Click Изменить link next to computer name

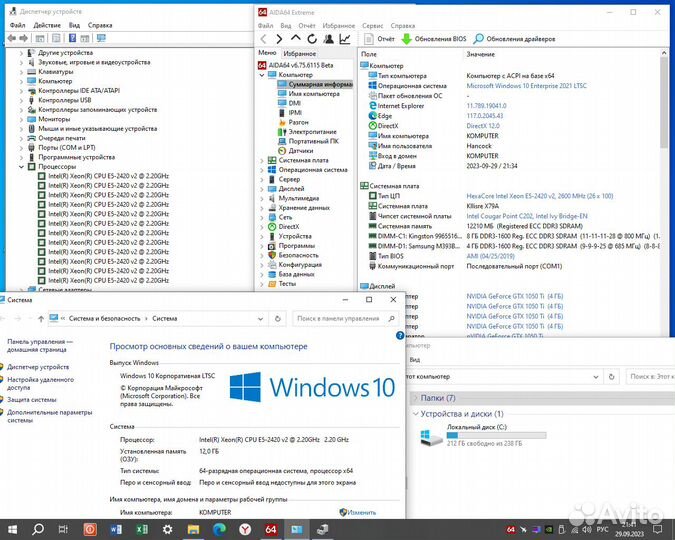(x=362, y=512)
